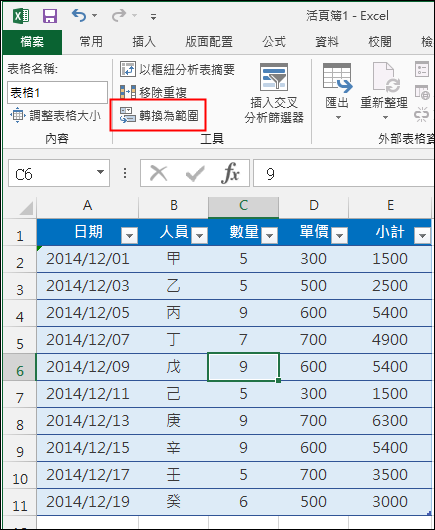
Task: Select the cell containing 甲
Action: click(174, 259)
